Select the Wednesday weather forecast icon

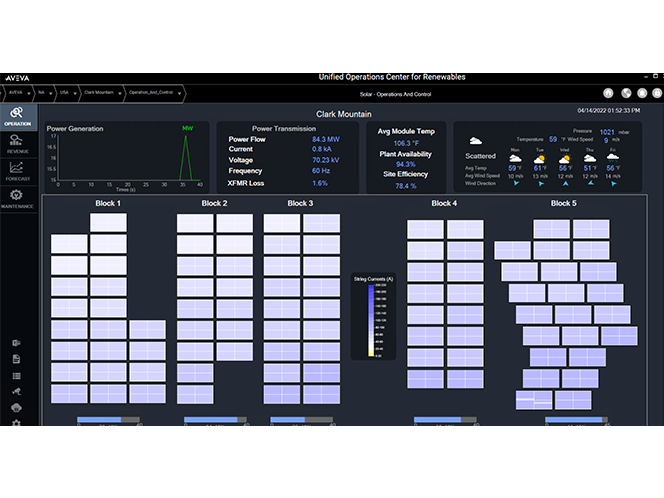(x=565, y=157)
